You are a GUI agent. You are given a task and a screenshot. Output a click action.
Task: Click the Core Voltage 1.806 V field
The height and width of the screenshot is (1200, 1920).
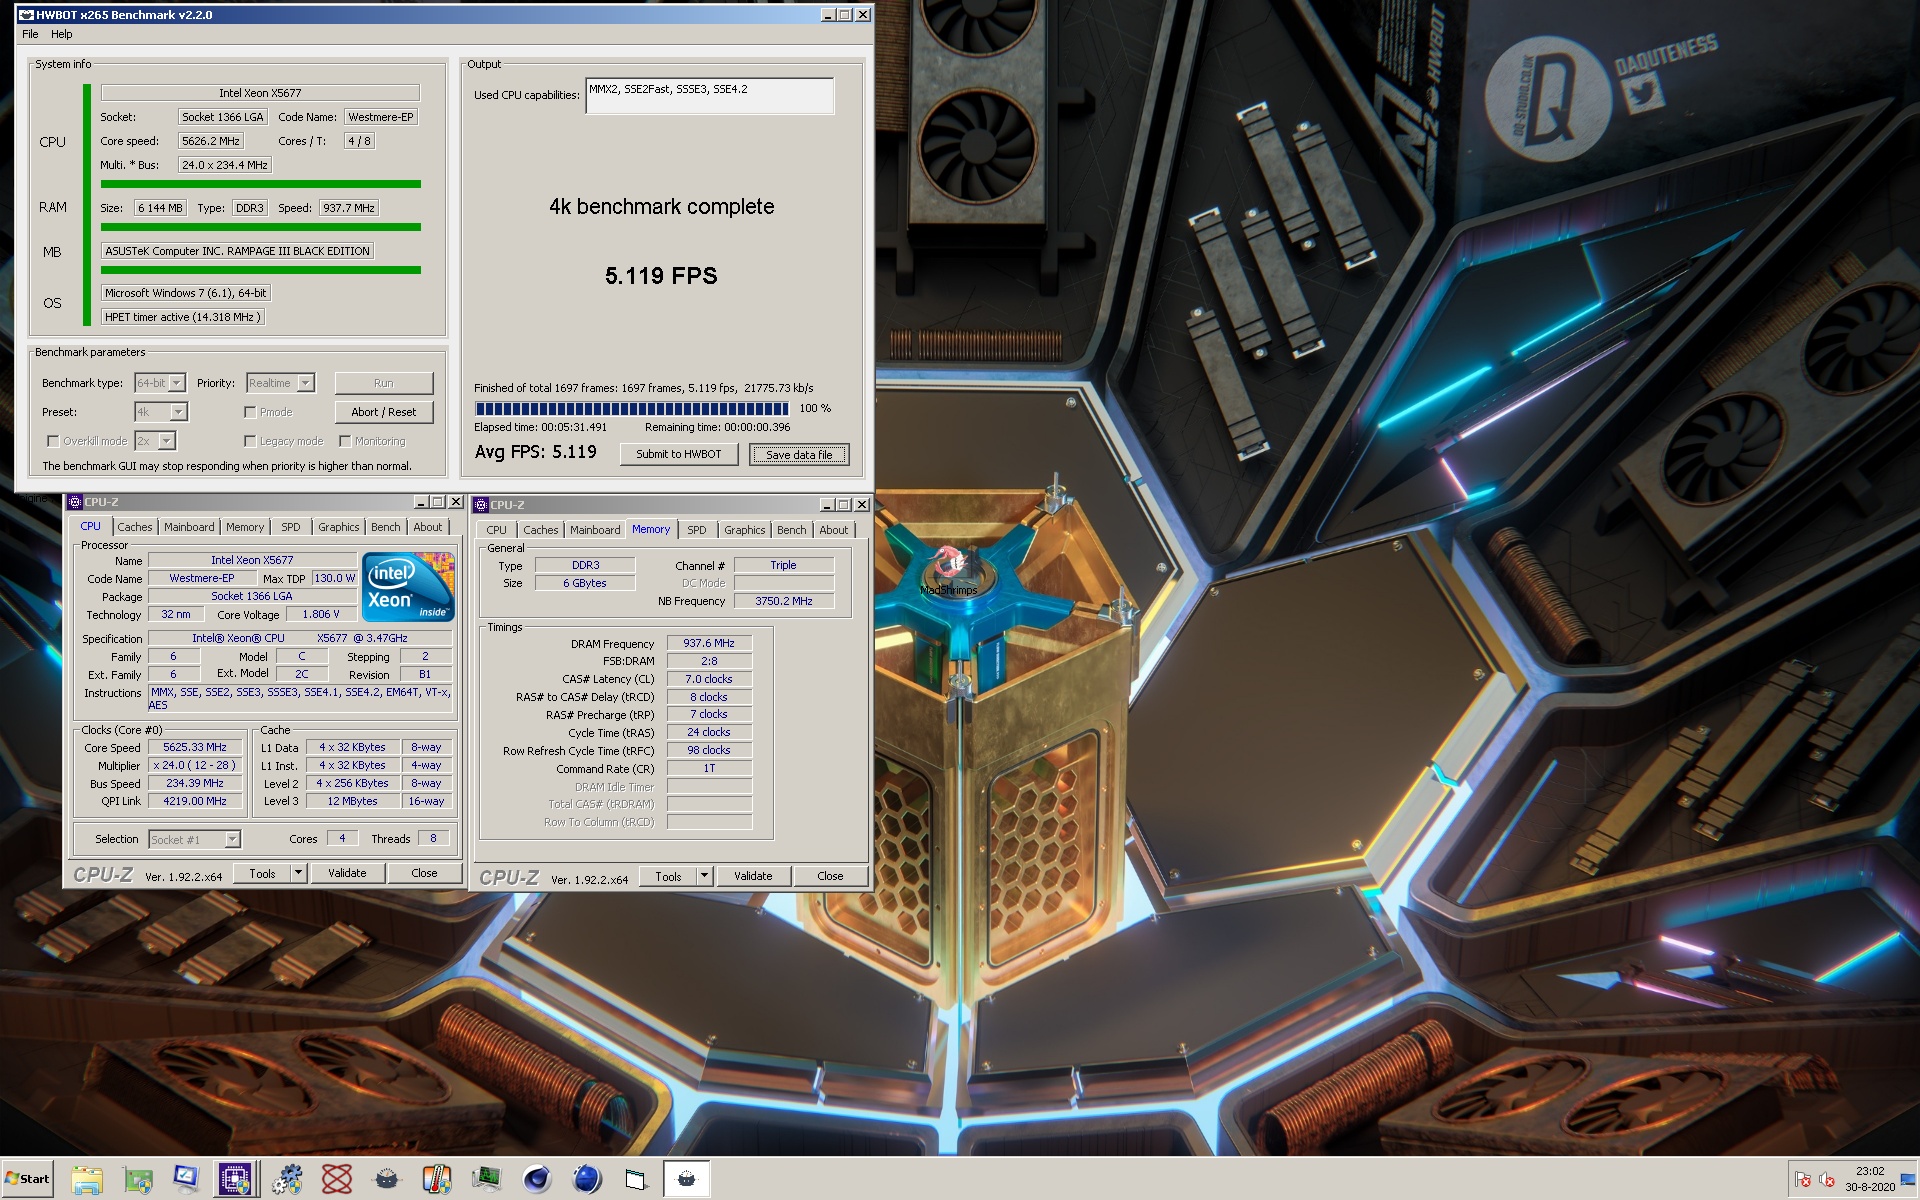[x=320, y=614]
